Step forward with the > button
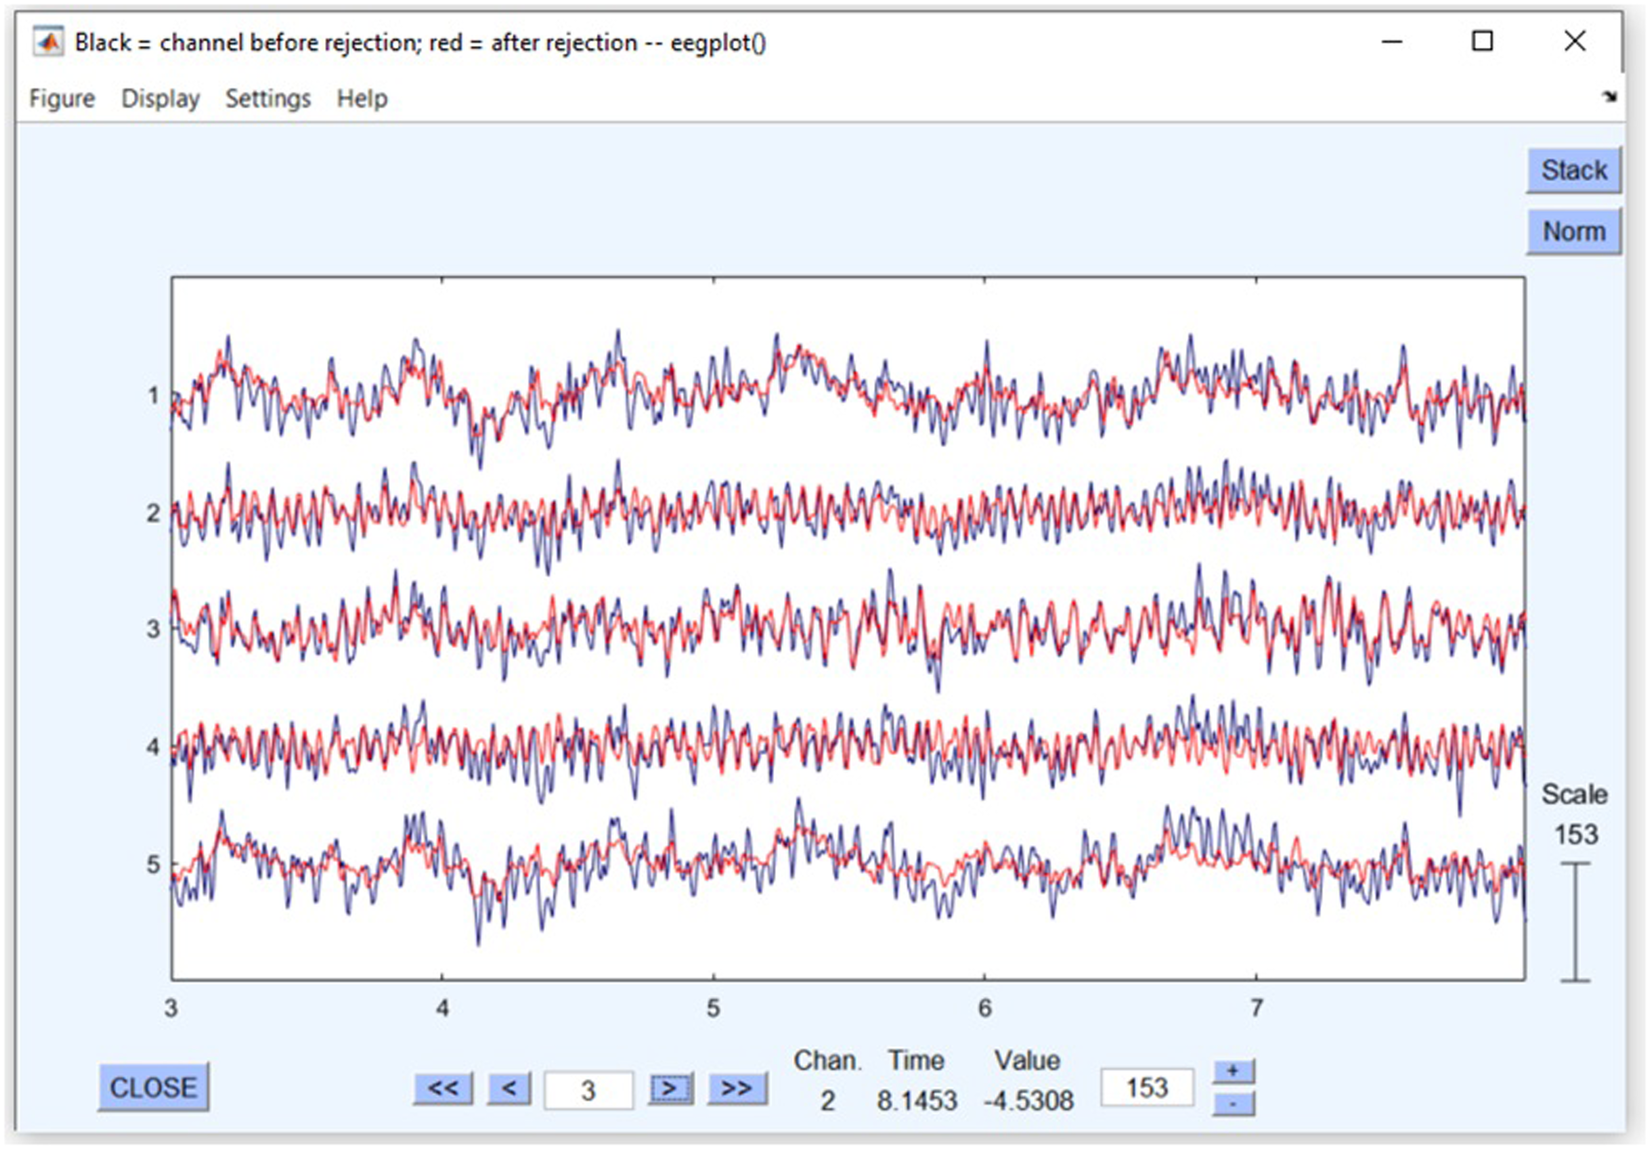Viewport: 1650px width, 1149px height. [x=670, y=1088]
